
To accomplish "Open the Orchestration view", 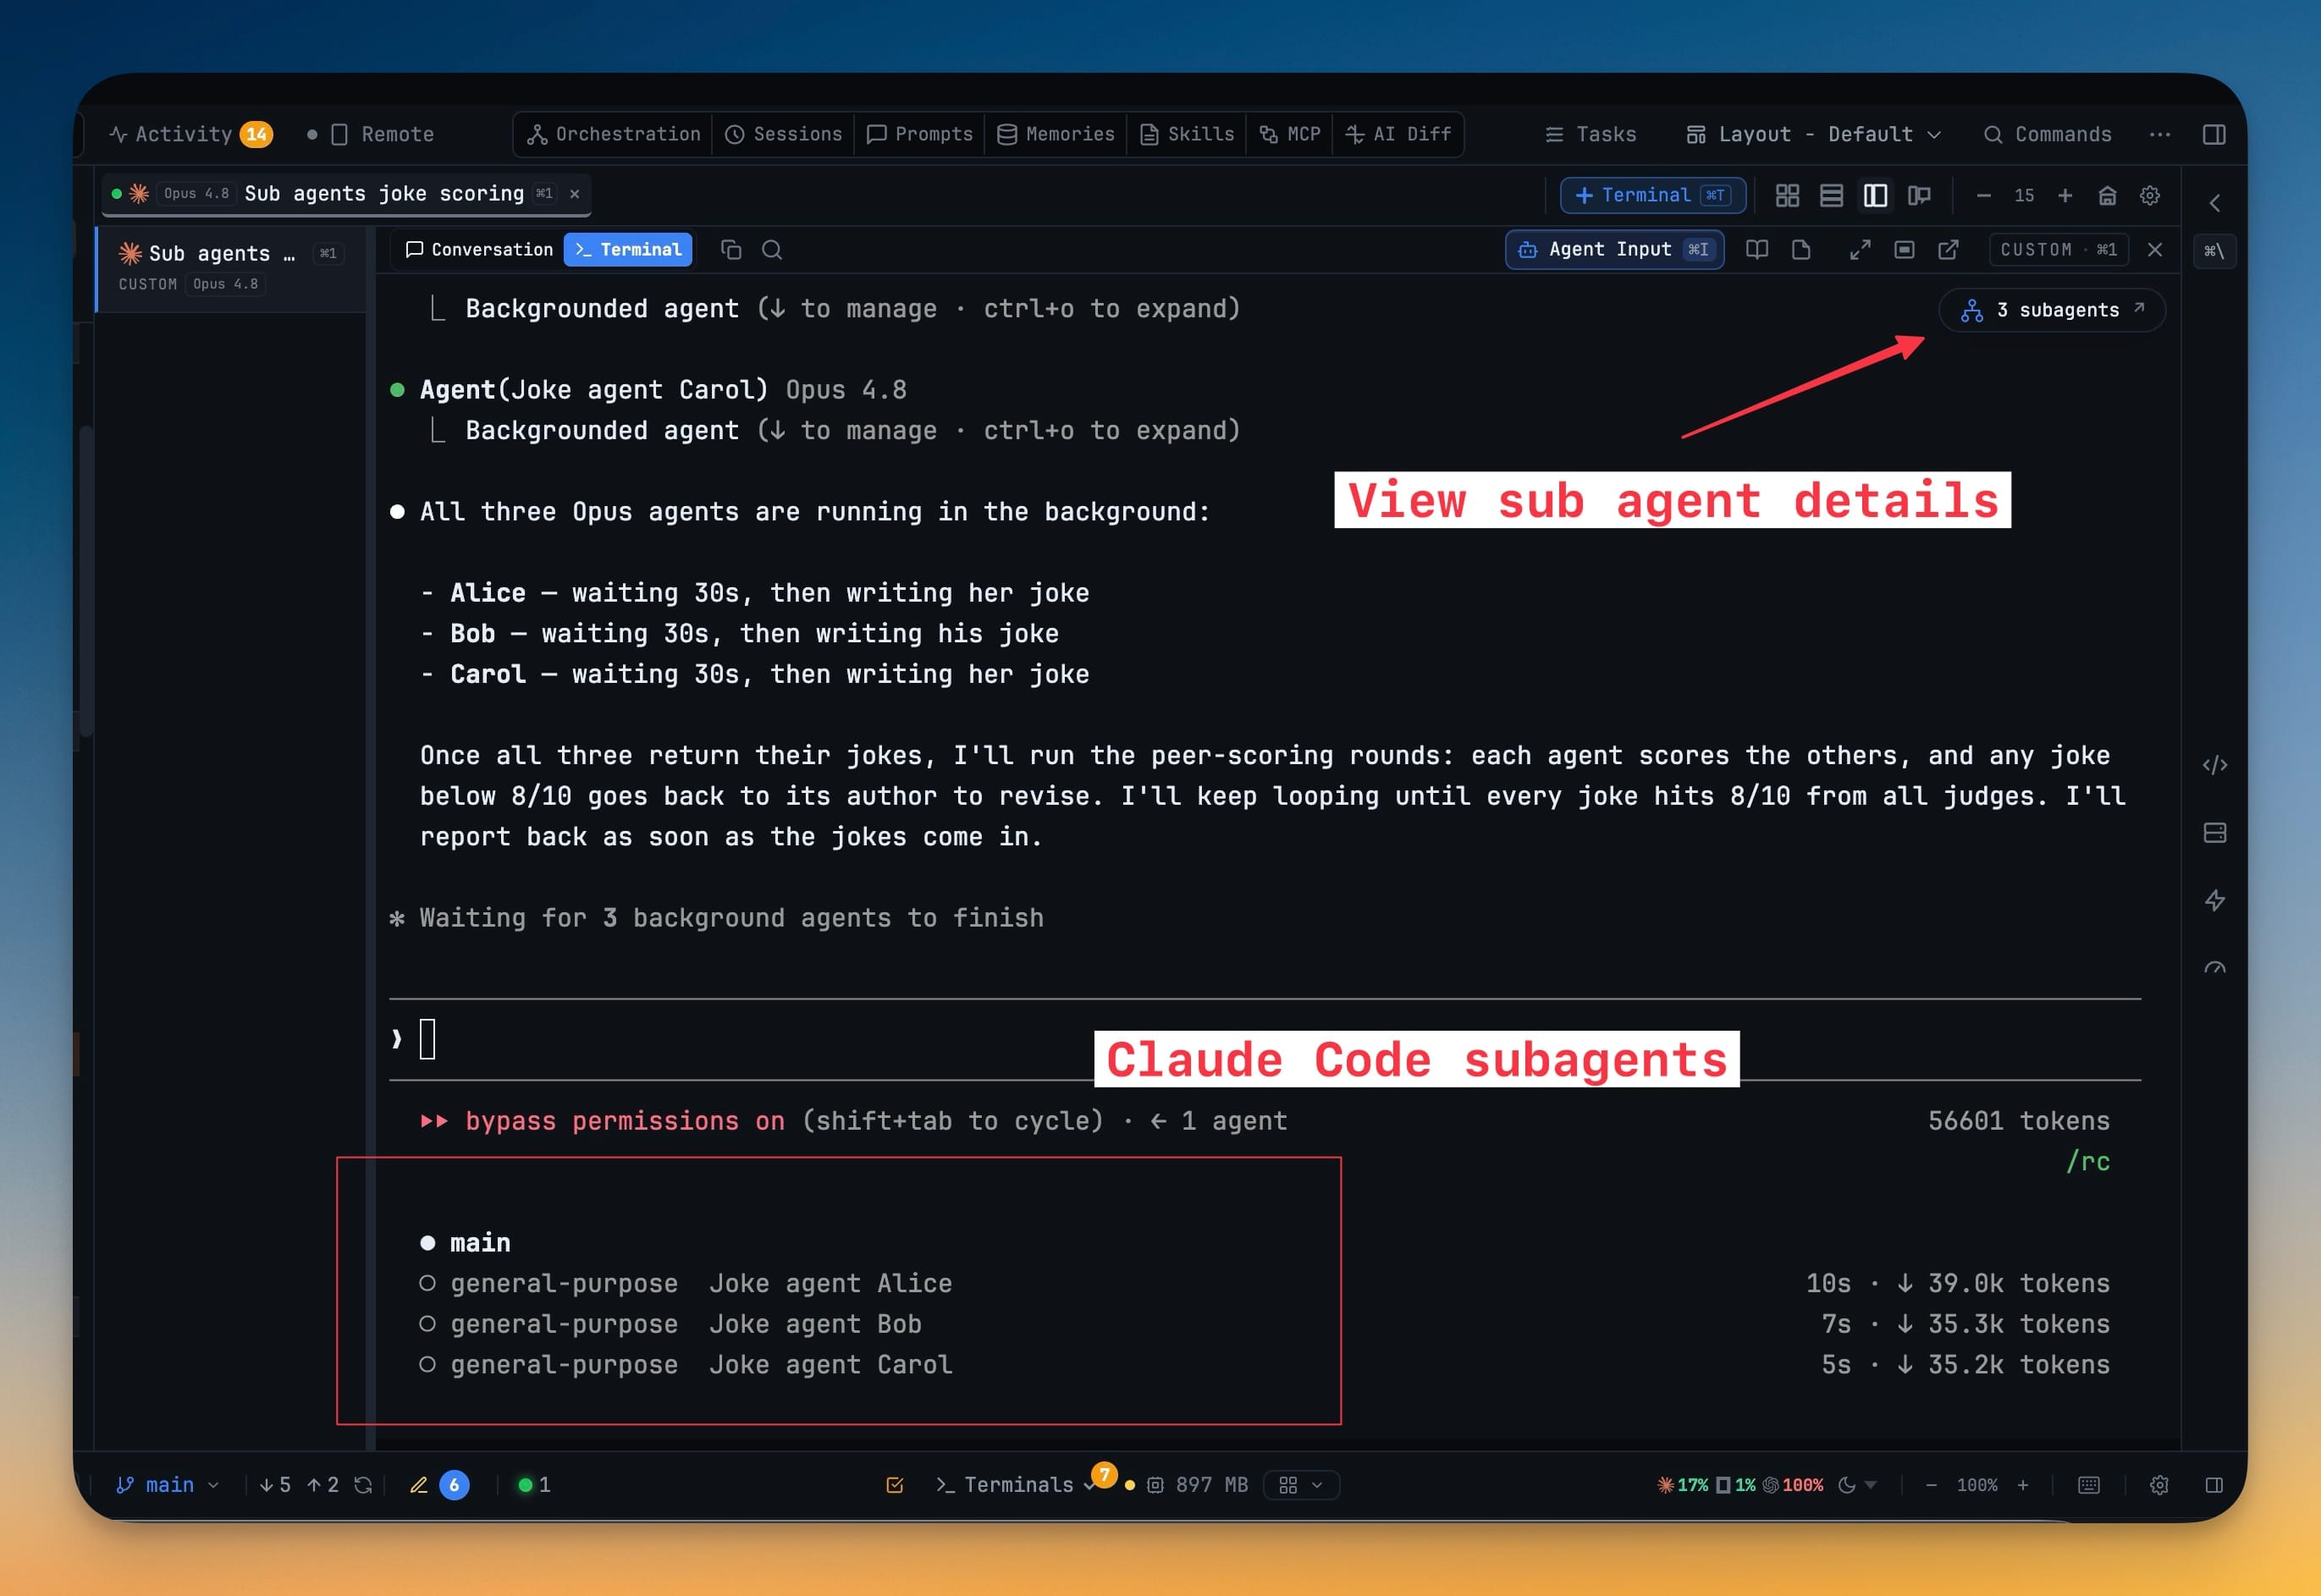I will (x=614, y=134).
